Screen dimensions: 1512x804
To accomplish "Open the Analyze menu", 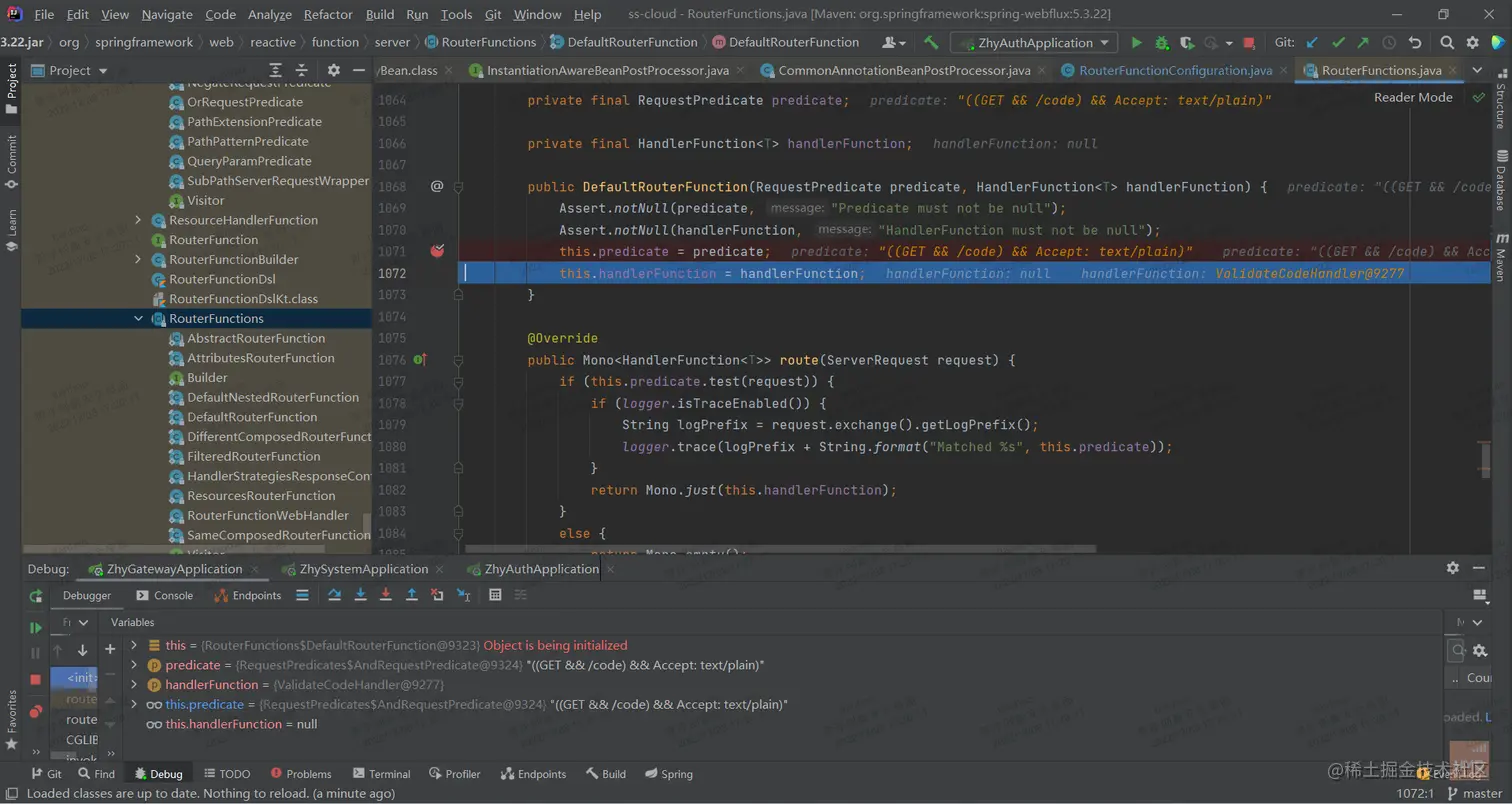I will click(269, 15).
